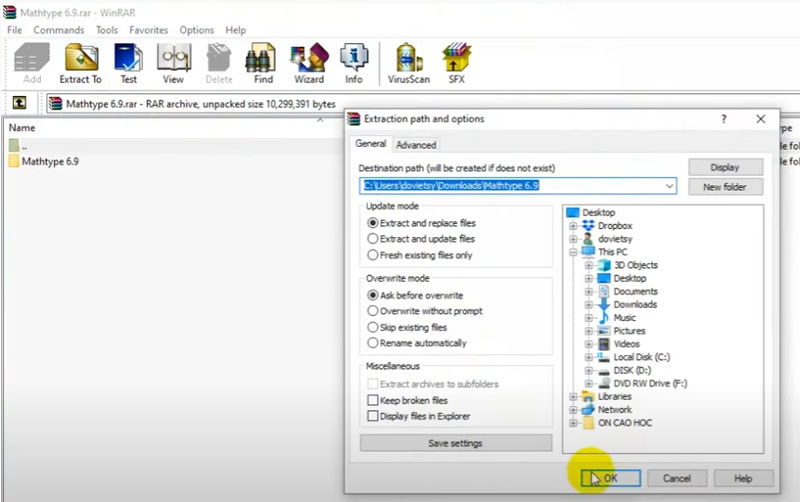This screenshot has width=800, height=502.
Task: Select Dropbox in folder tree
Action: tap(615, 225)
